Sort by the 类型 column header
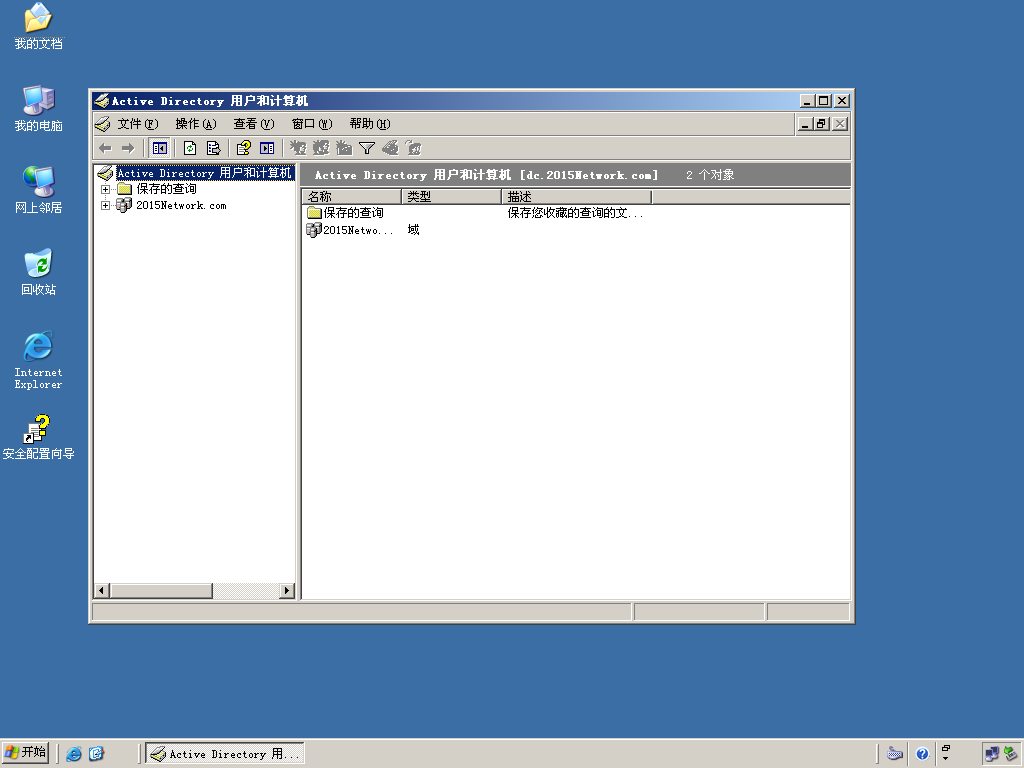Screen dimensions: 1024x768 pos(451,197)
